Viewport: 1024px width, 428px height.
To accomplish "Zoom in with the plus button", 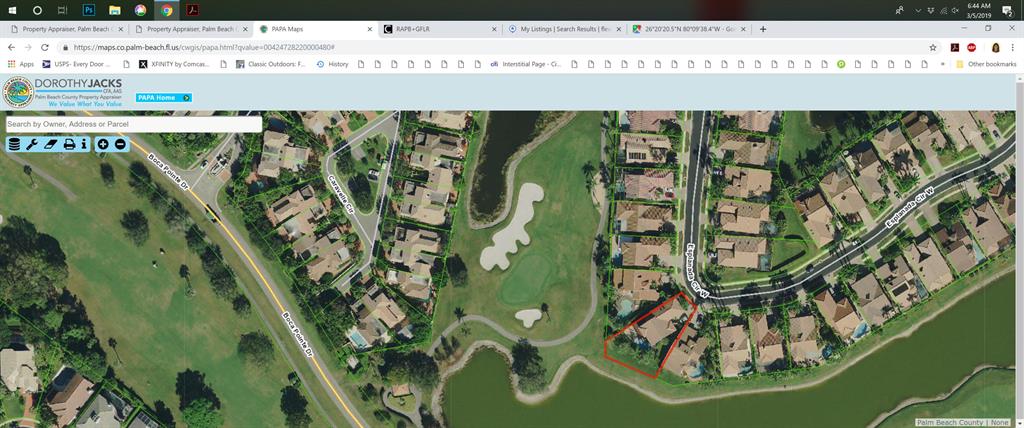I will (x=104, y=145).
